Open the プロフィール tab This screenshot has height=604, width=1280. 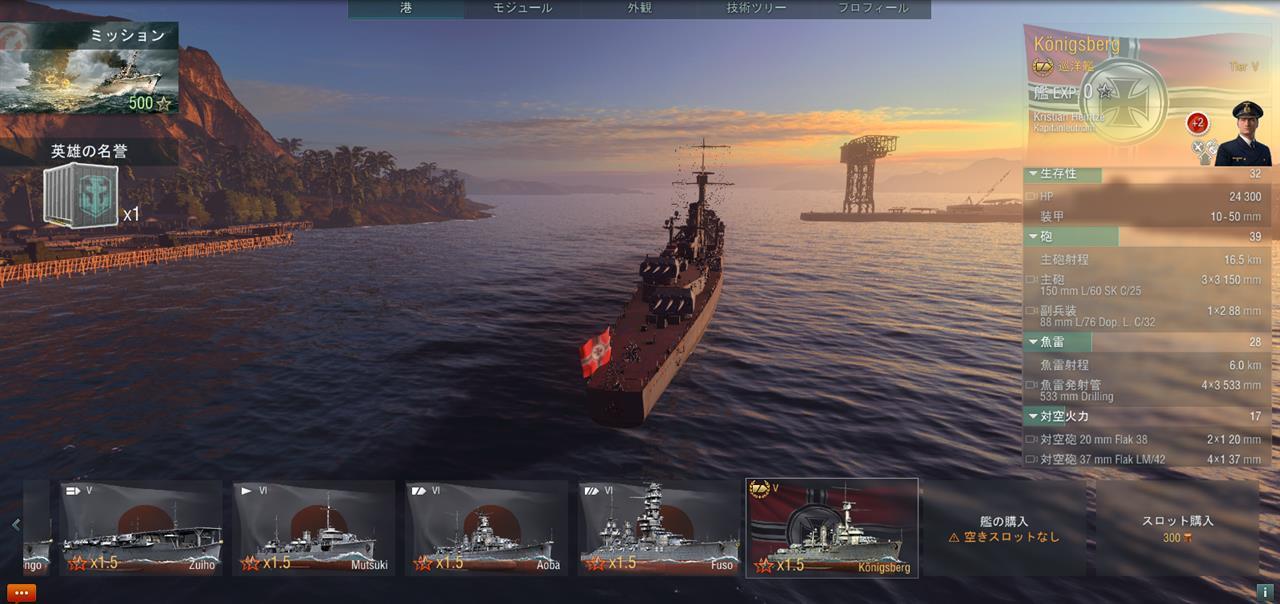(873, 9)
